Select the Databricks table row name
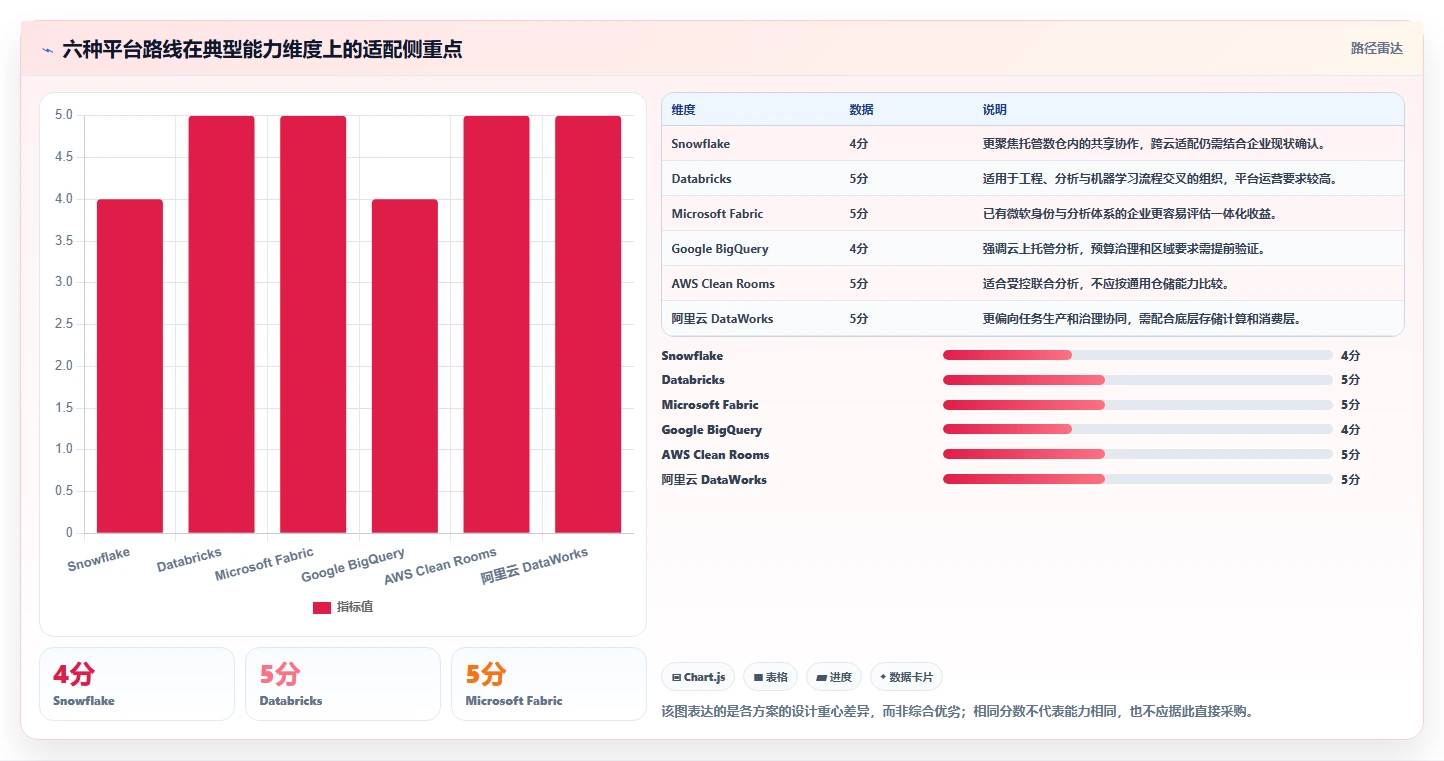 coord(702,179)
